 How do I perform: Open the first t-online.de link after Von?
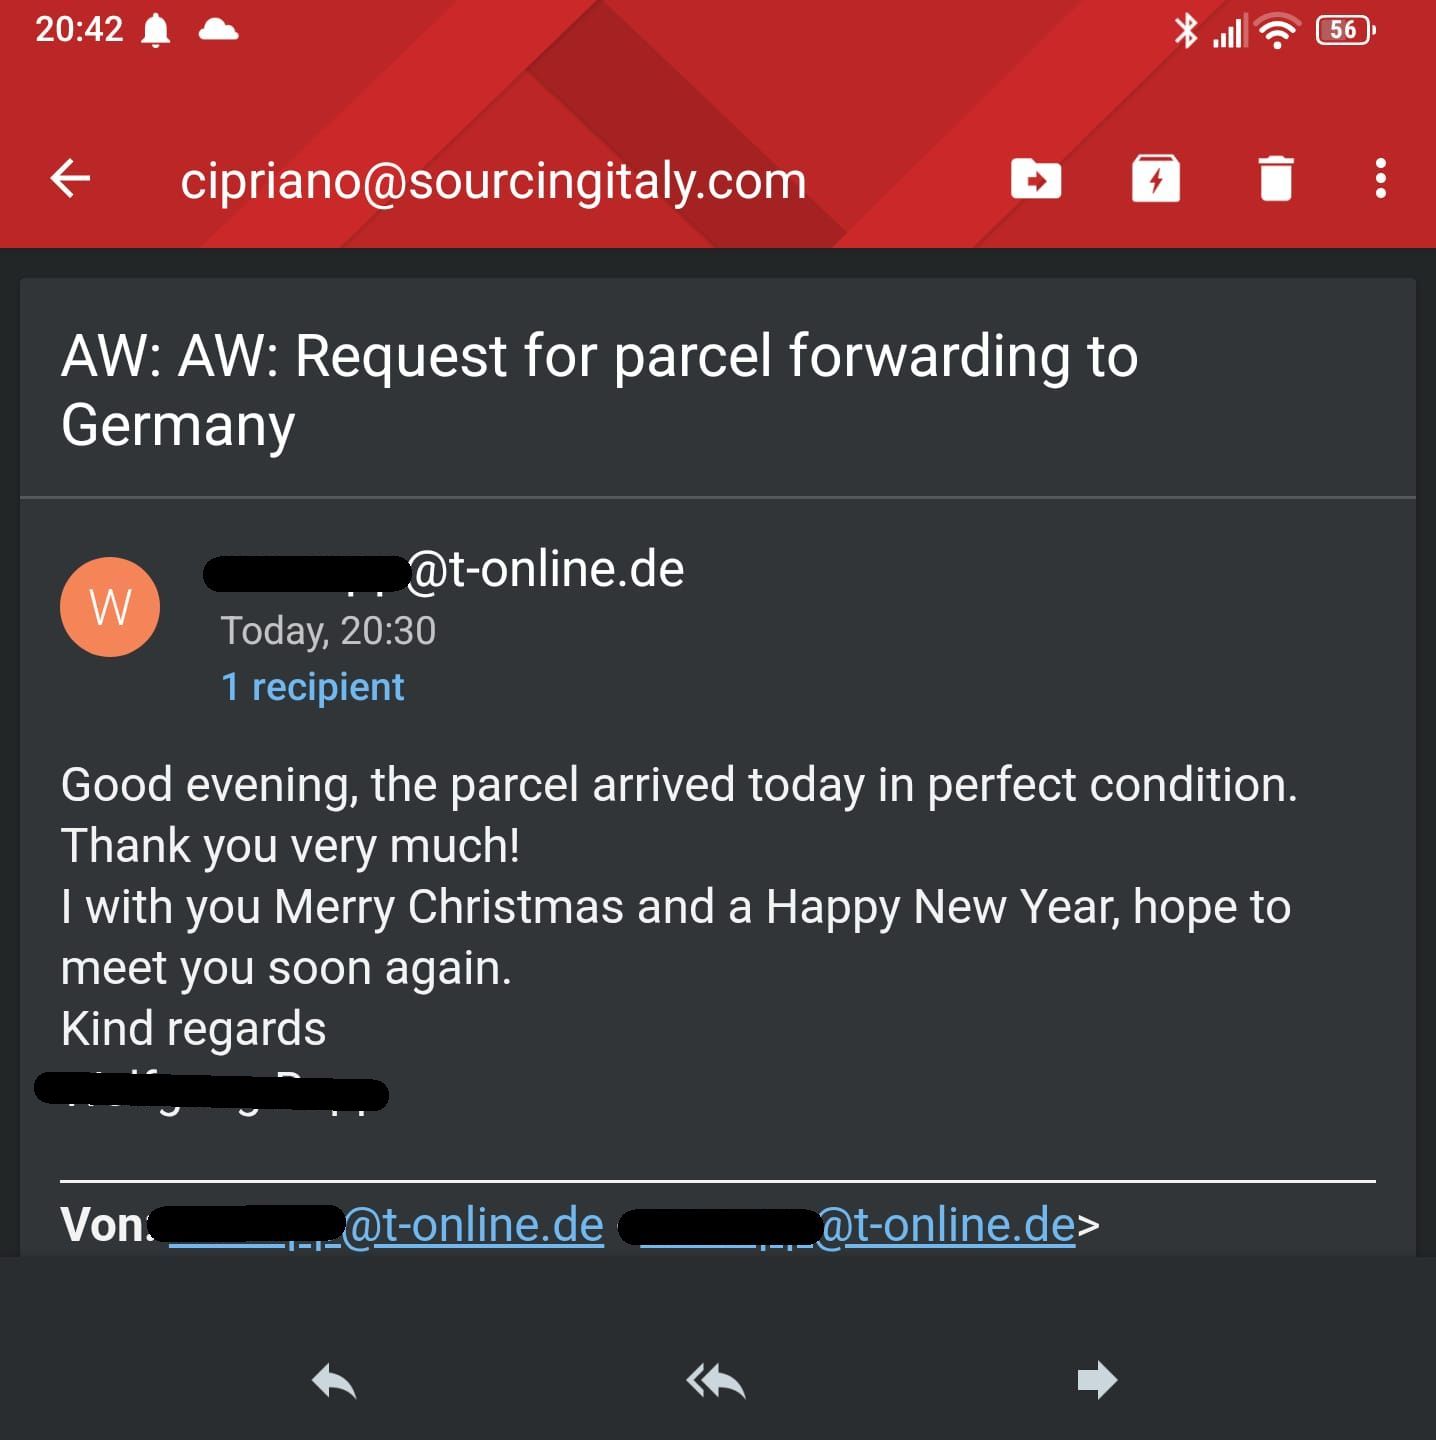click(472, 1225)
